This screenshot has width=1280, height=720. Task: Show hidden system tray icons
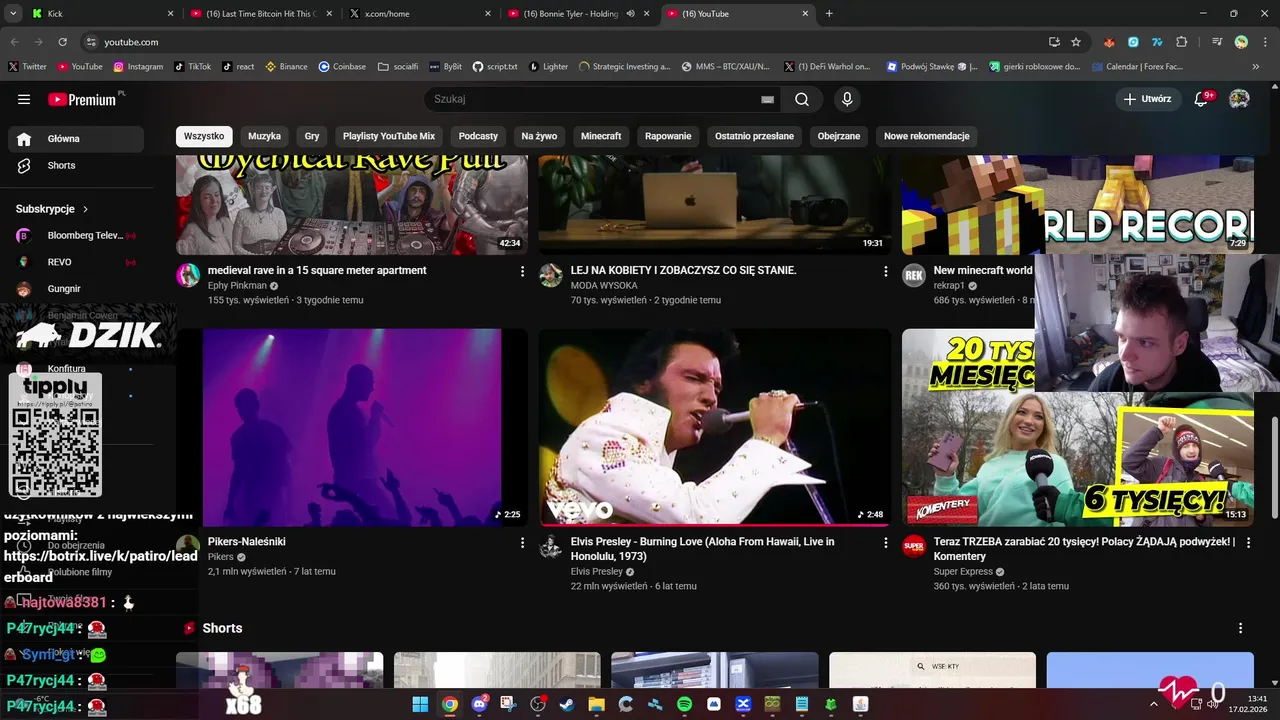[1153, 704]
